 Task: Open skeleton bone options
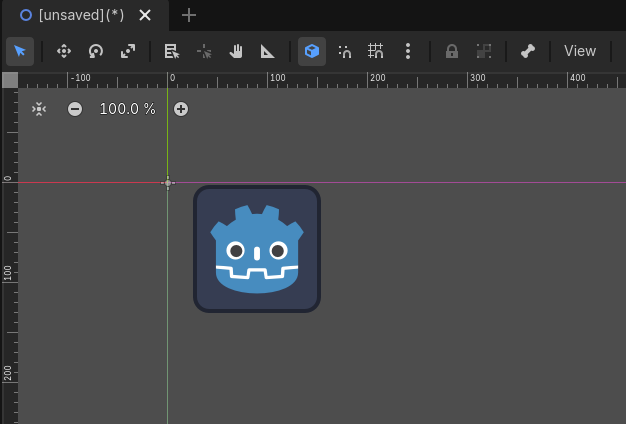528,52
